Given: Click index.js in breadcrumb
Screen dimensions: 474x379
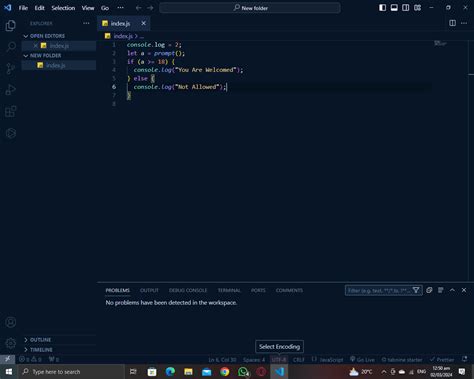Looking at the screenshot, I should (x=123, y=36).
